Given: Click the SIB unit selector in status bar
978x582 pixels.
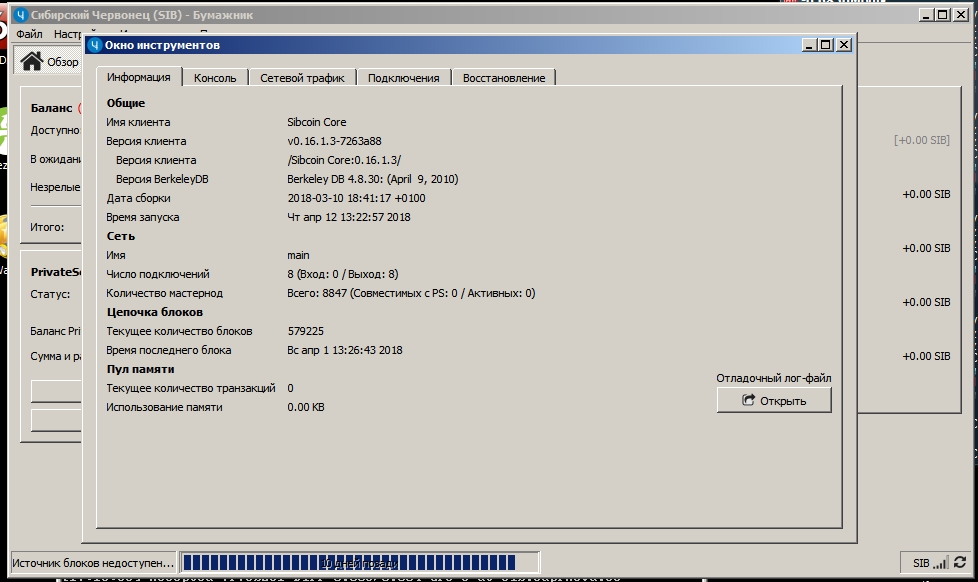Looking at the screenshot, I should pos(921,563).
